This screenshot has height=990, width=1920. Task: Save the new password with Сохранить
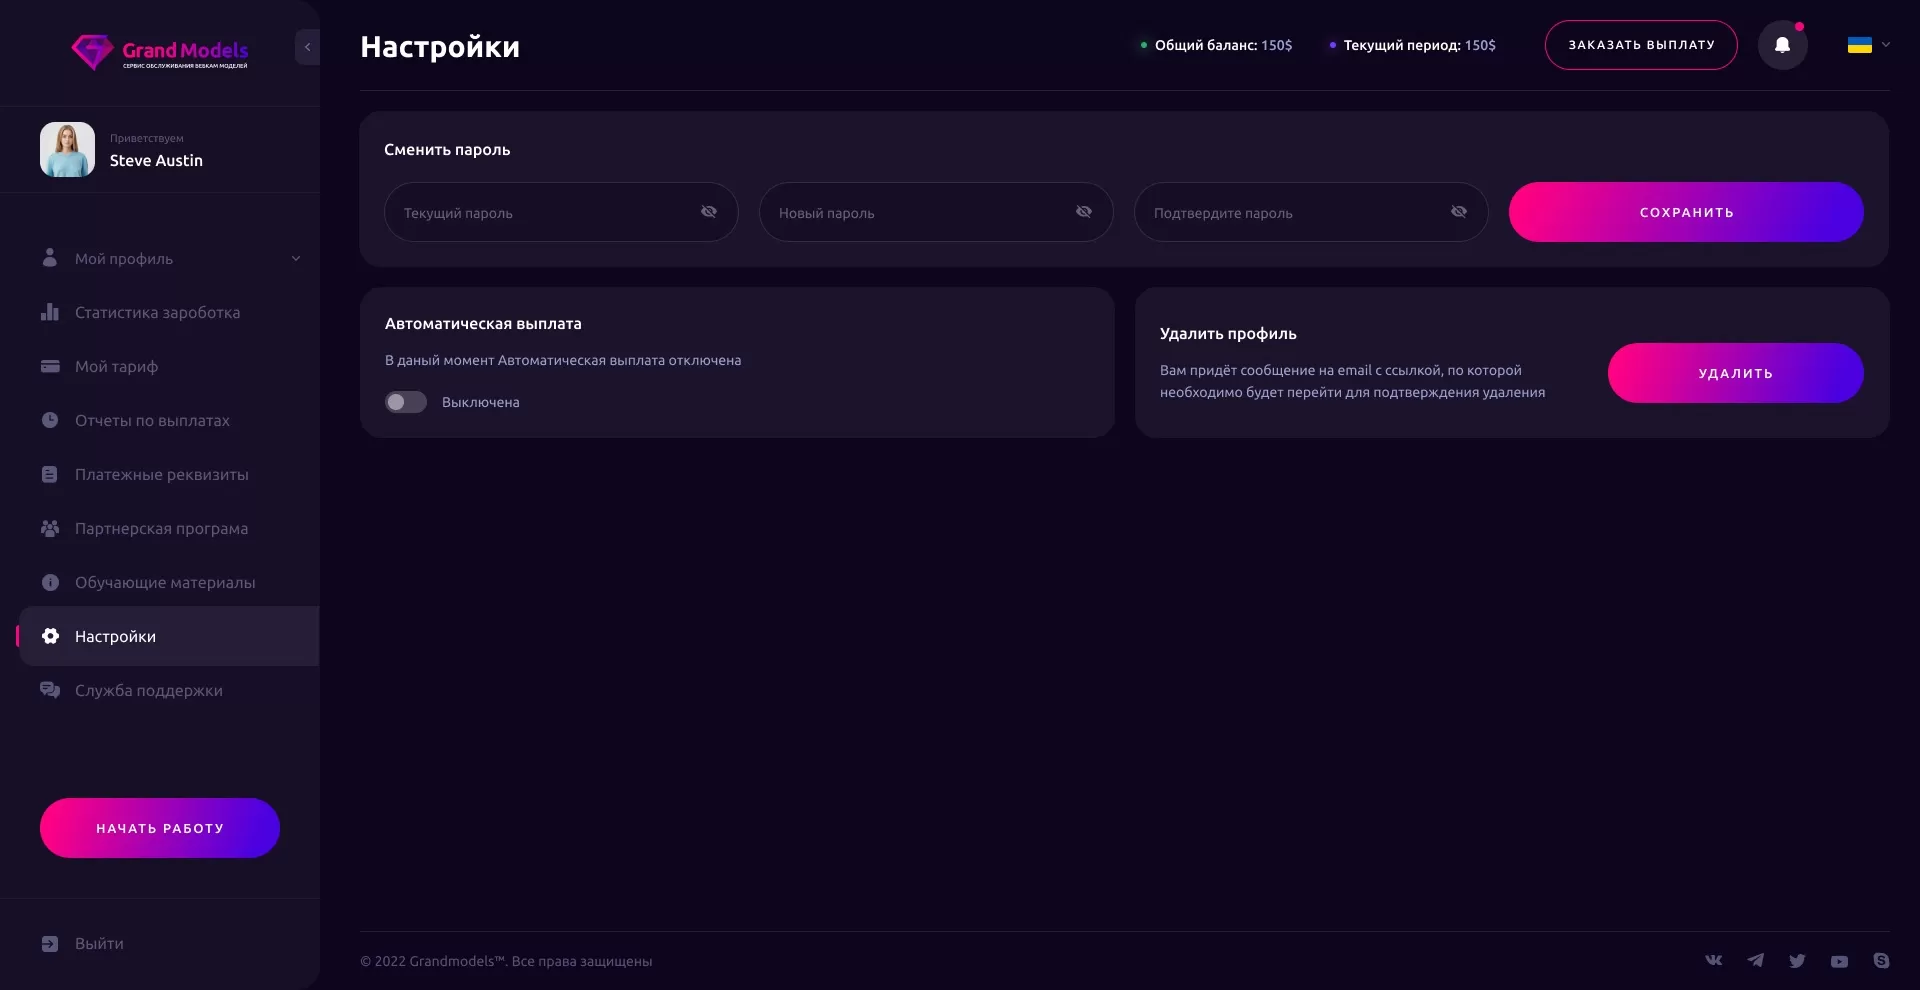coord(1686,212)
